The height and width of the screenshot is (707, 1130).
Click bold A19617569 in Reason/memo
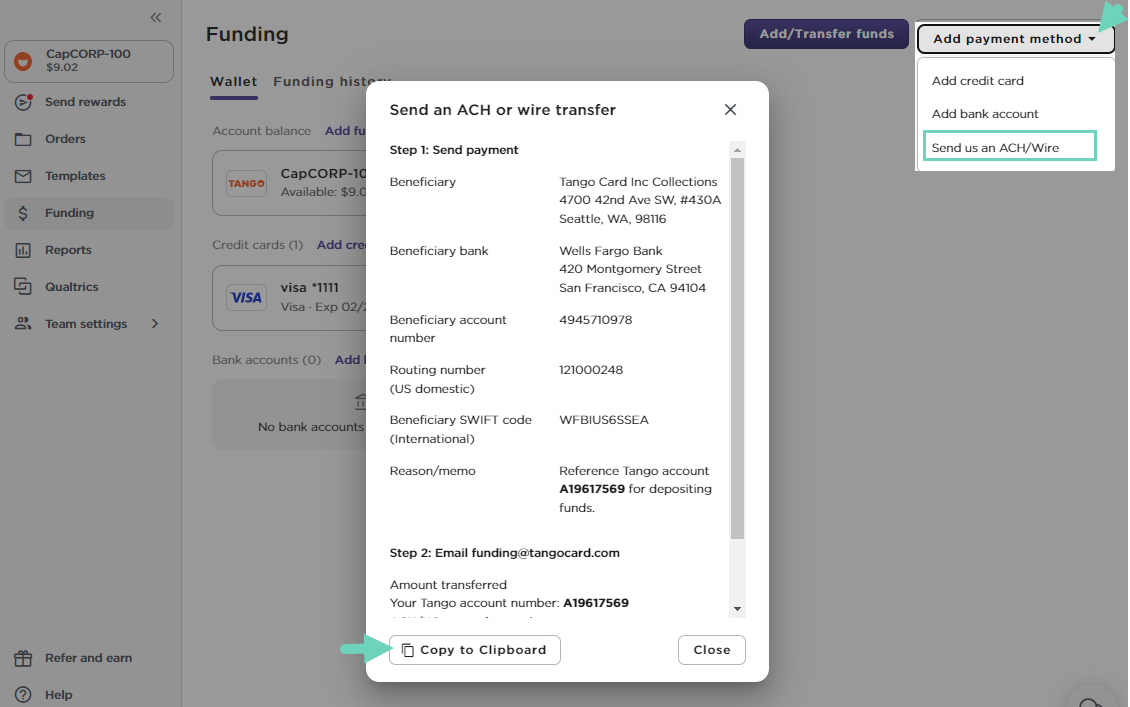pos(592,489)
